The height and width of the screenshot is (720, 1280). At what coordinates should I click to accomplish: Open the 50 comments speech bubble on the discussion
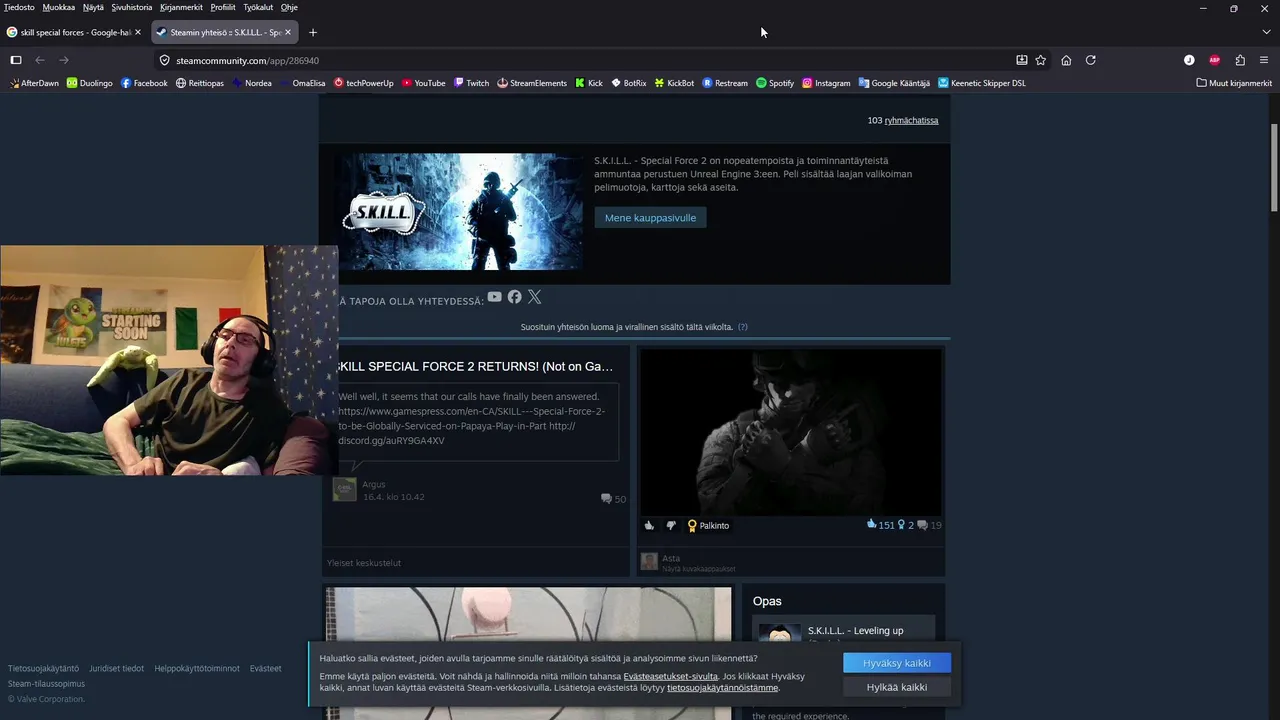coord(613,499)
